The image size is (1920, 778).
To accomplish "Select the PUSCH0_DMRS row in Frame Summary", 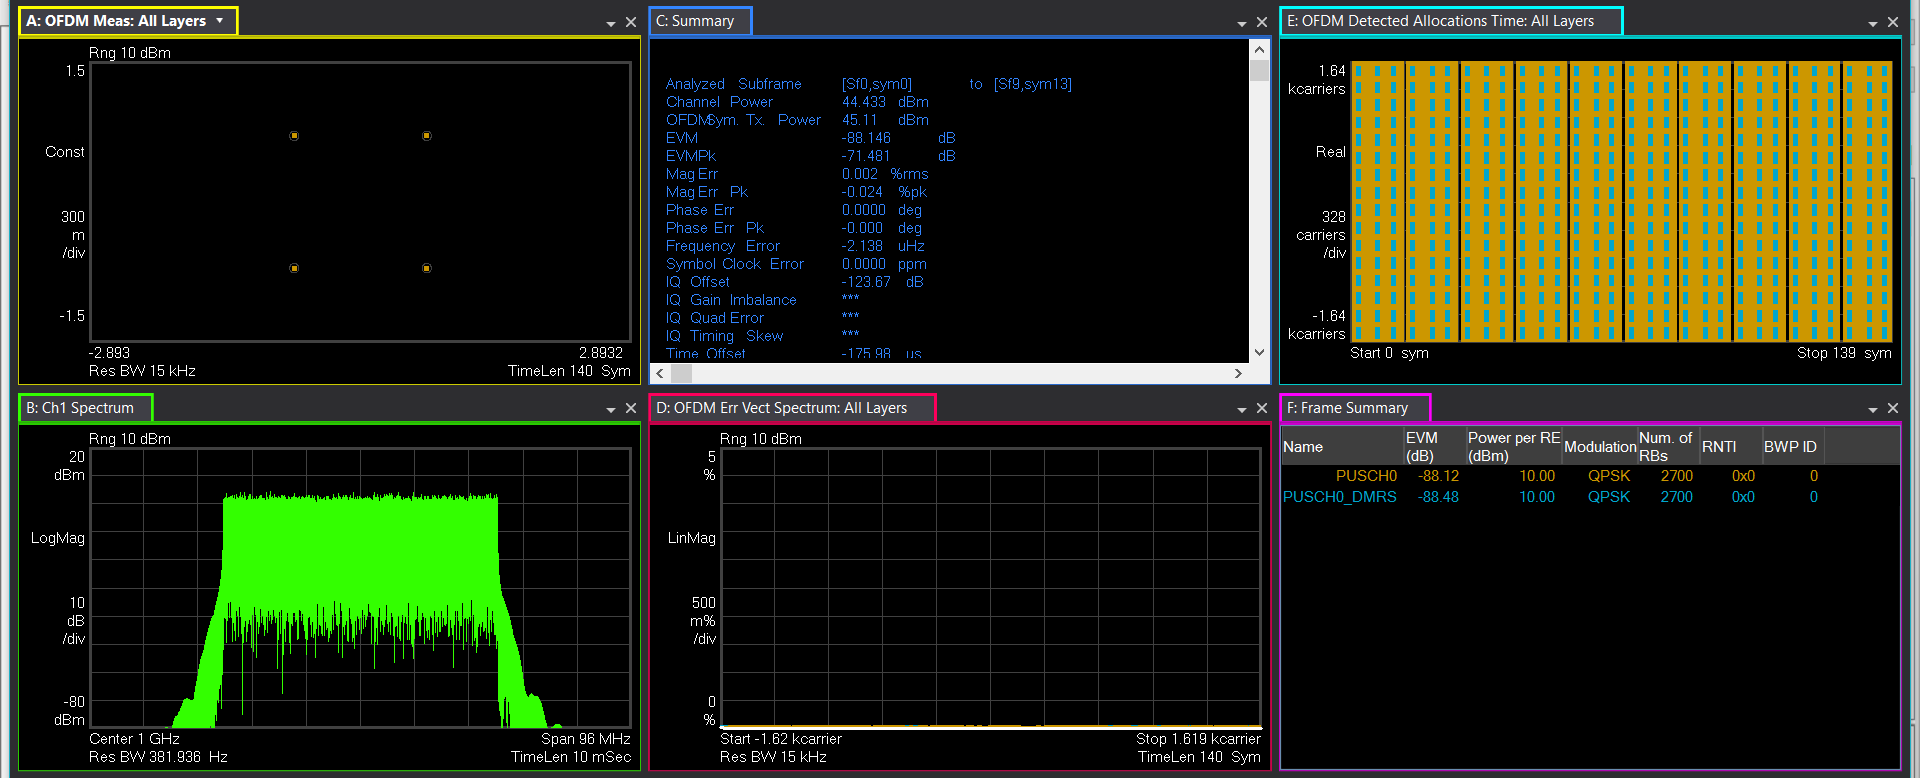I will (1590, 497).
